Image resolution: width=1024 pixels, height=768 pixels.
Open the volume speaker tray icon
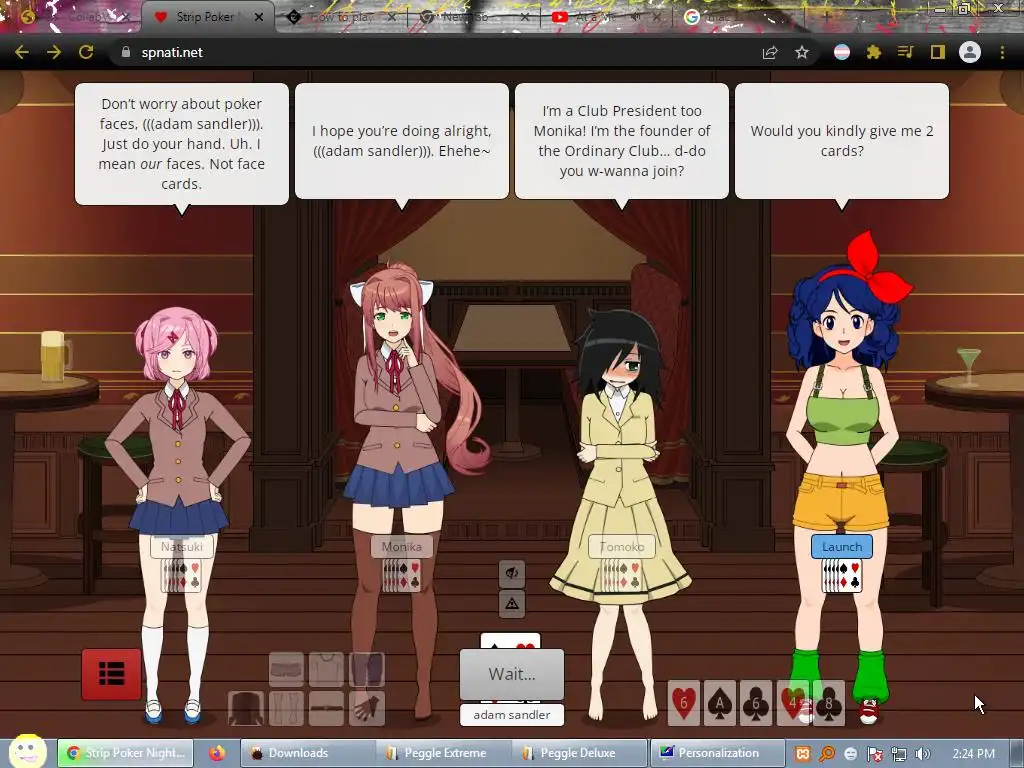pos(923,754)
